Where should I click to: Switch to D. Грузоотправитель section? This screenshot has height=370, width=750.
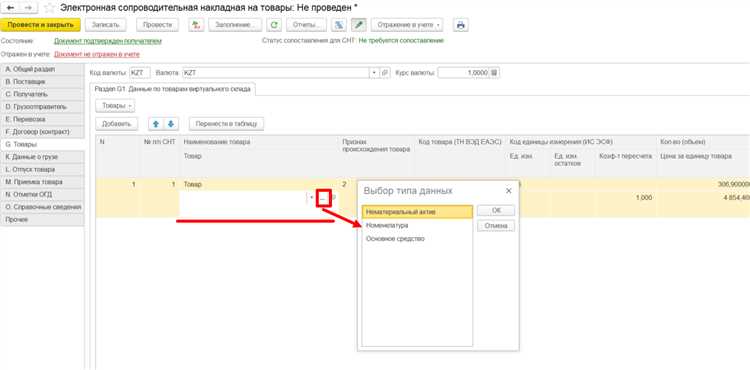(x=42, y=107)
